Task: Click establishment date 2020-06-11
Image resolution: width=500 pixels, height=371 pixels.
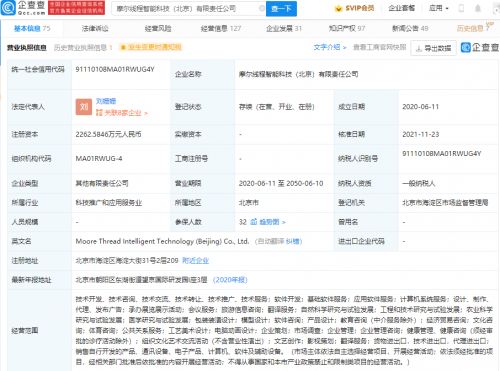Action: click(x=420, y=107)
